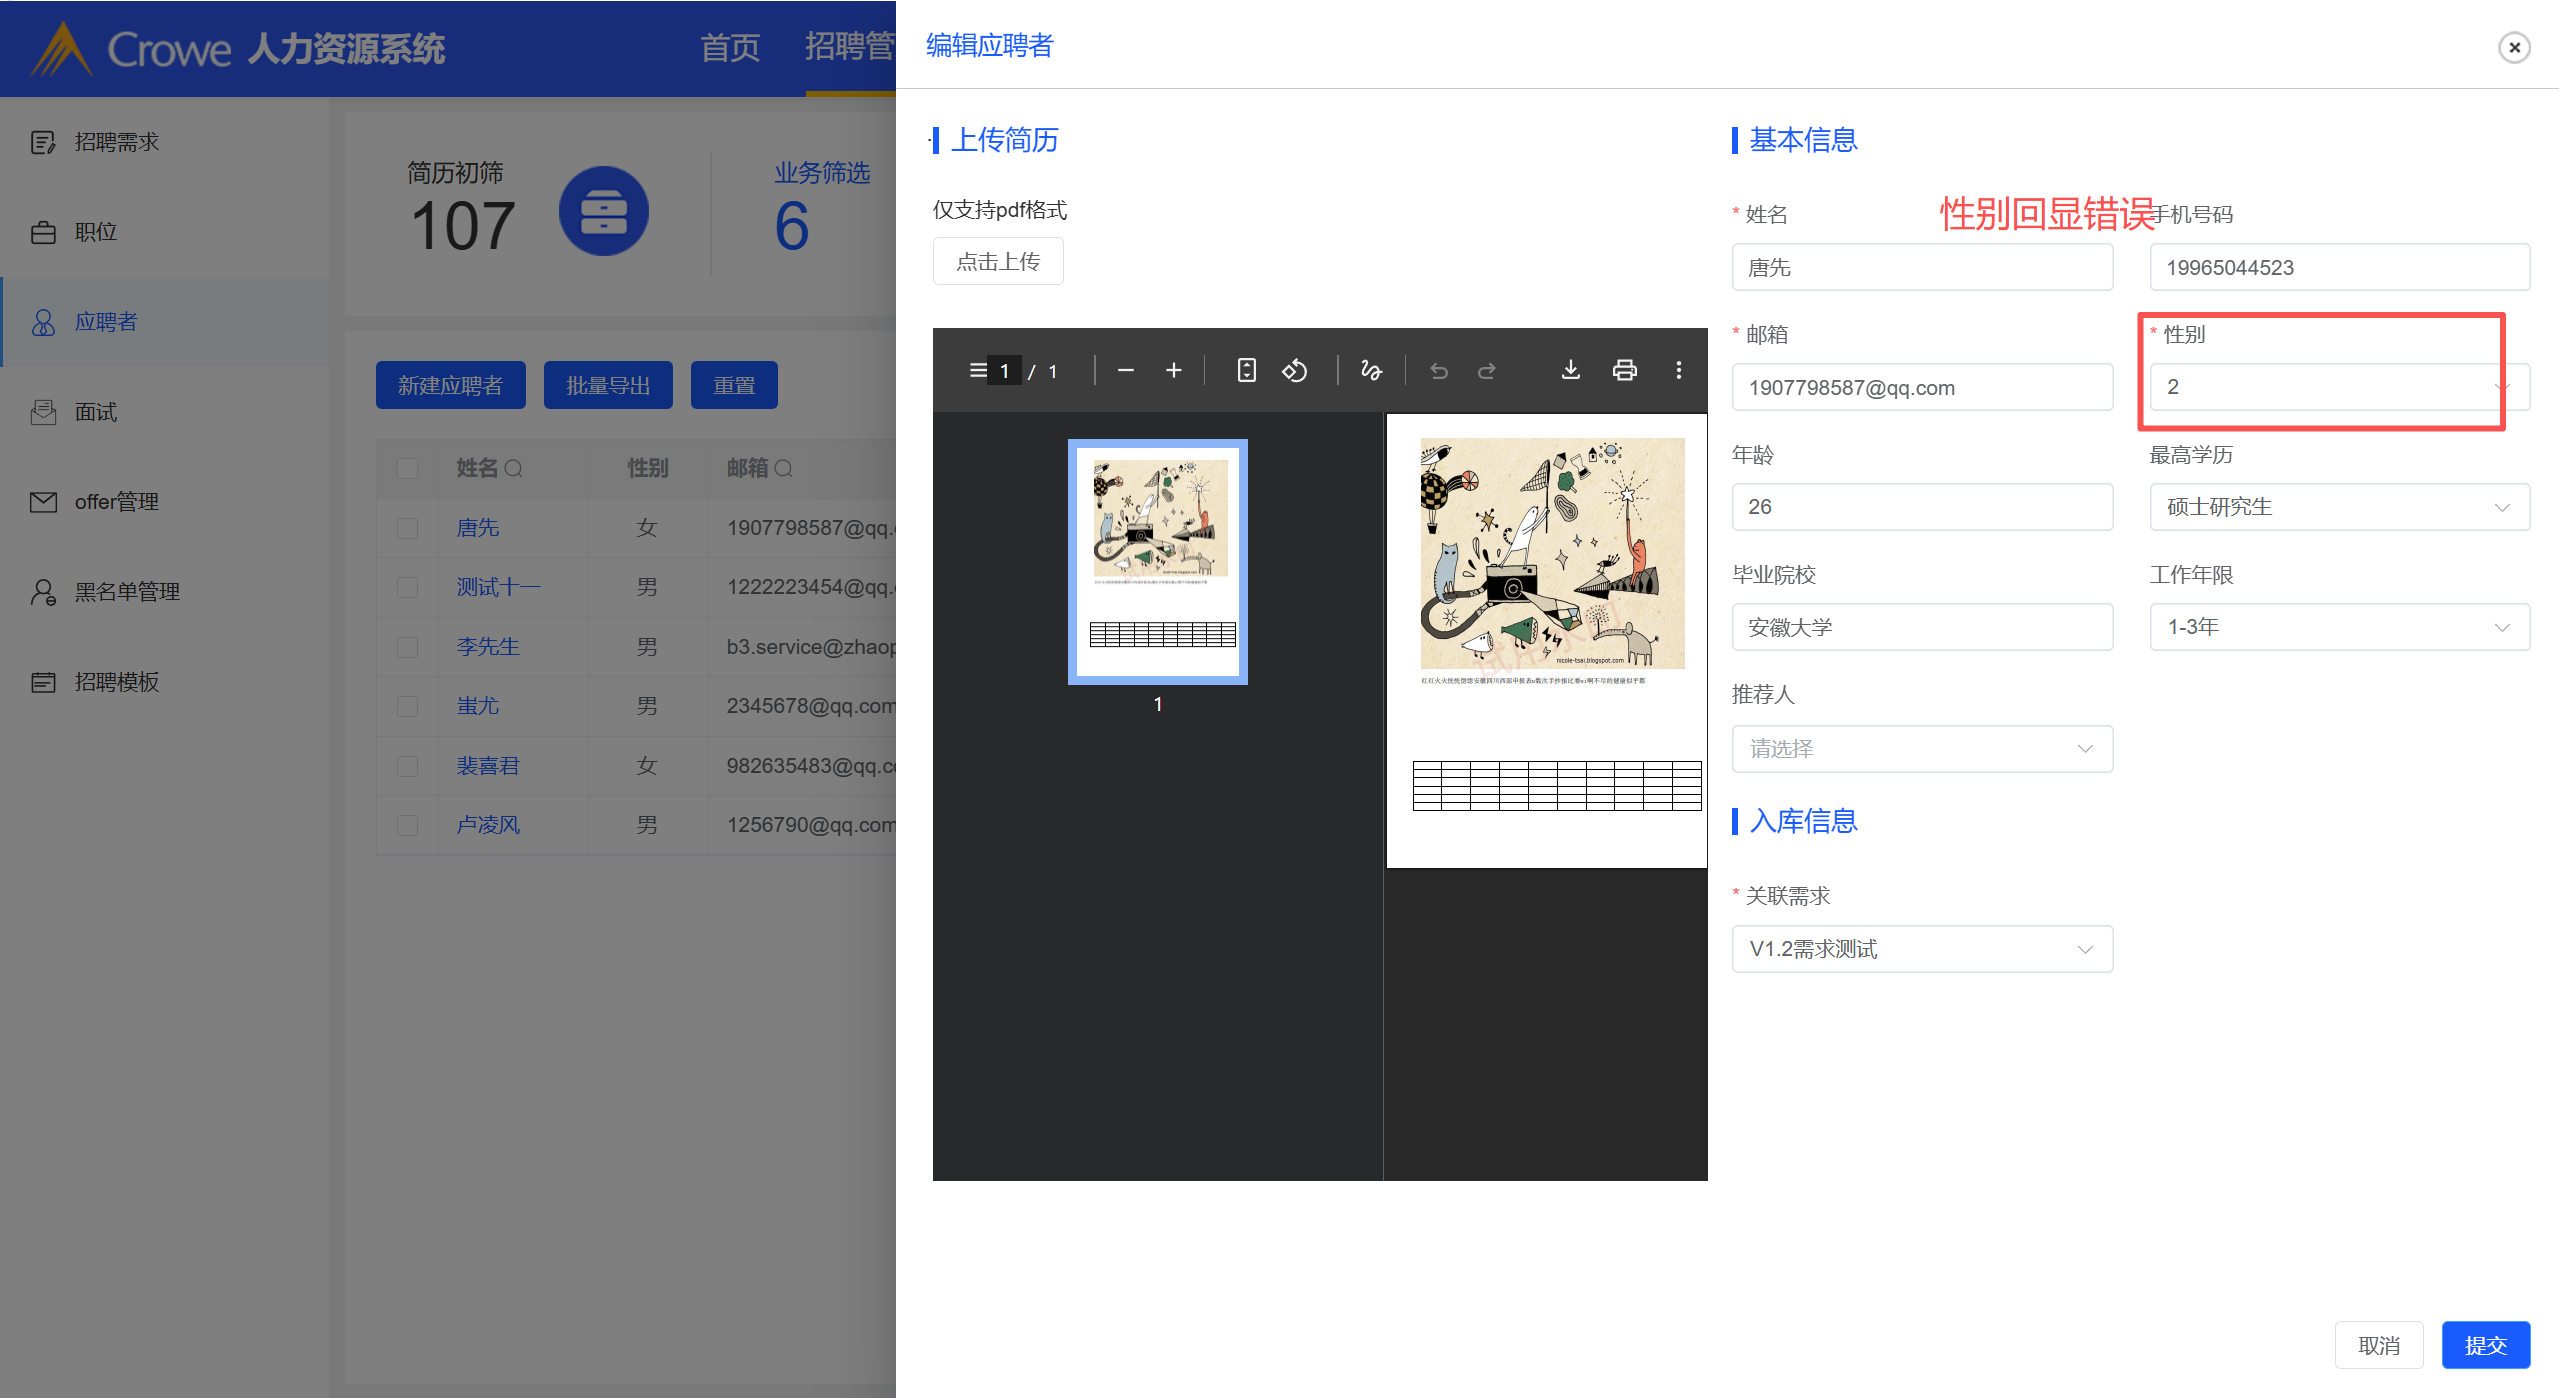Image resolution: width=2559 pixels, height=1398 pixels.
Task: Click the PDF print icon
Action: 1624,371
